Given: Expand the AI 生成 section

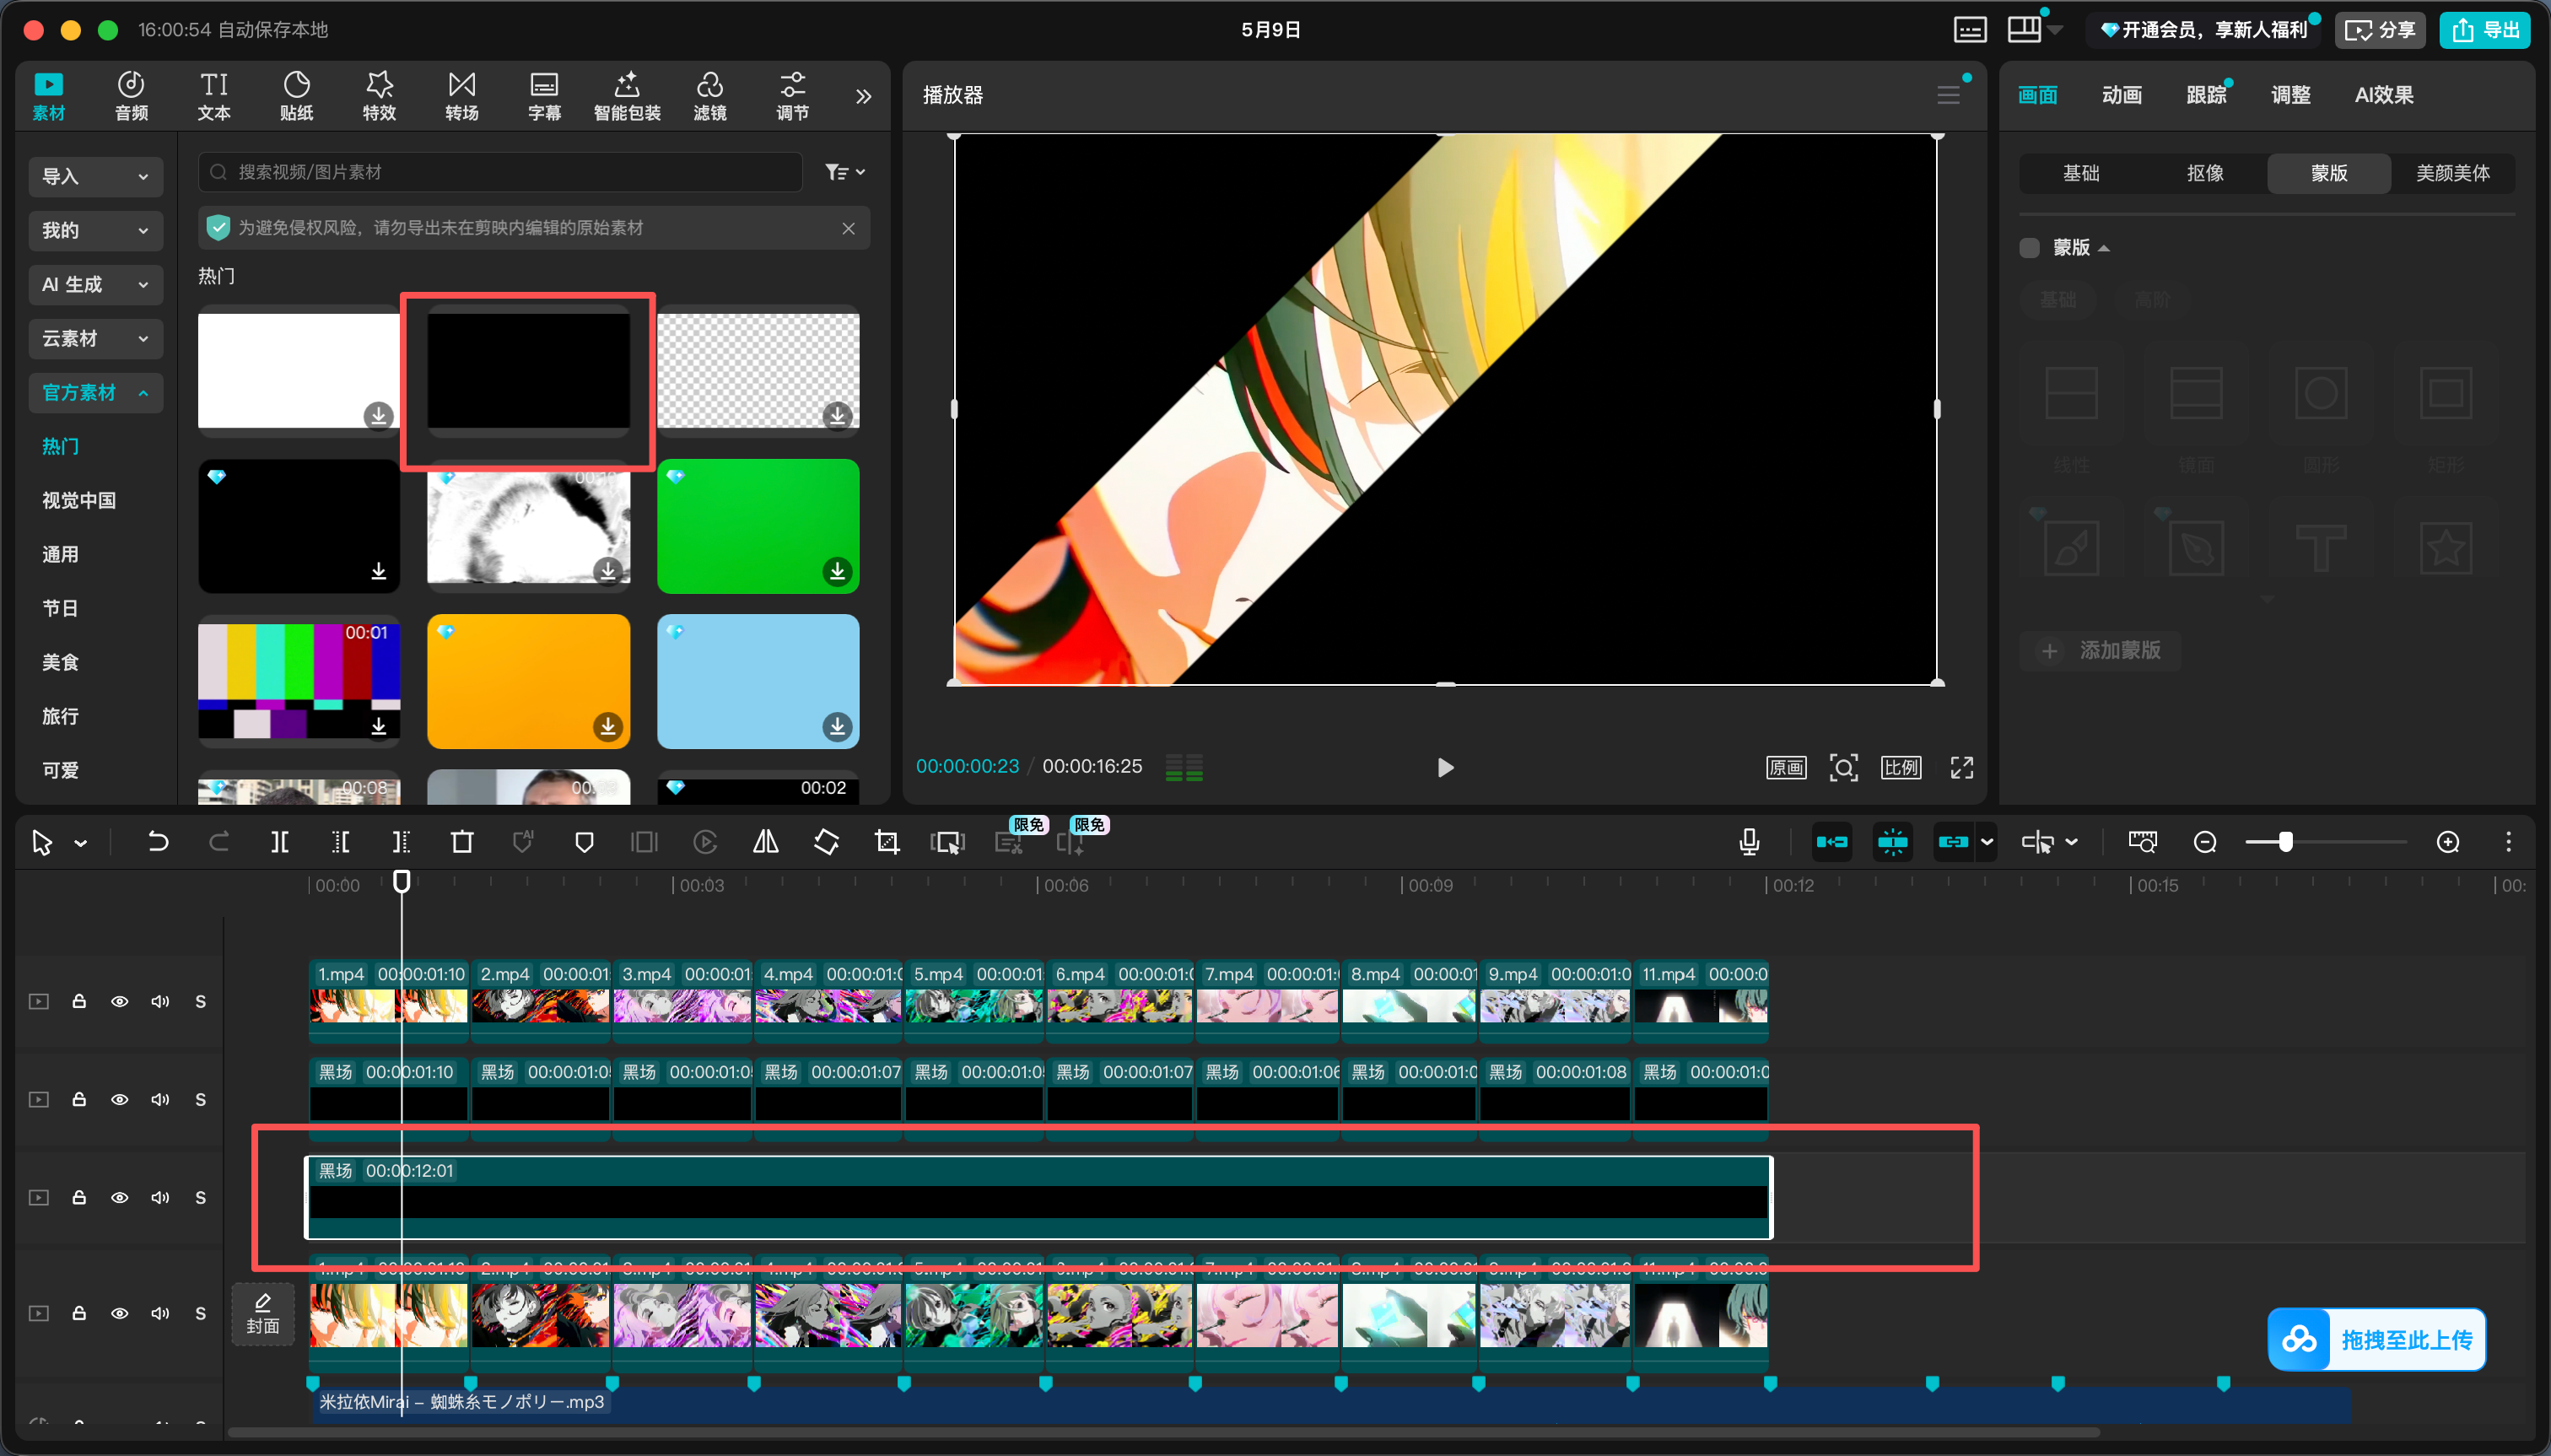Looking at the screenshot, I should [96, 284].
